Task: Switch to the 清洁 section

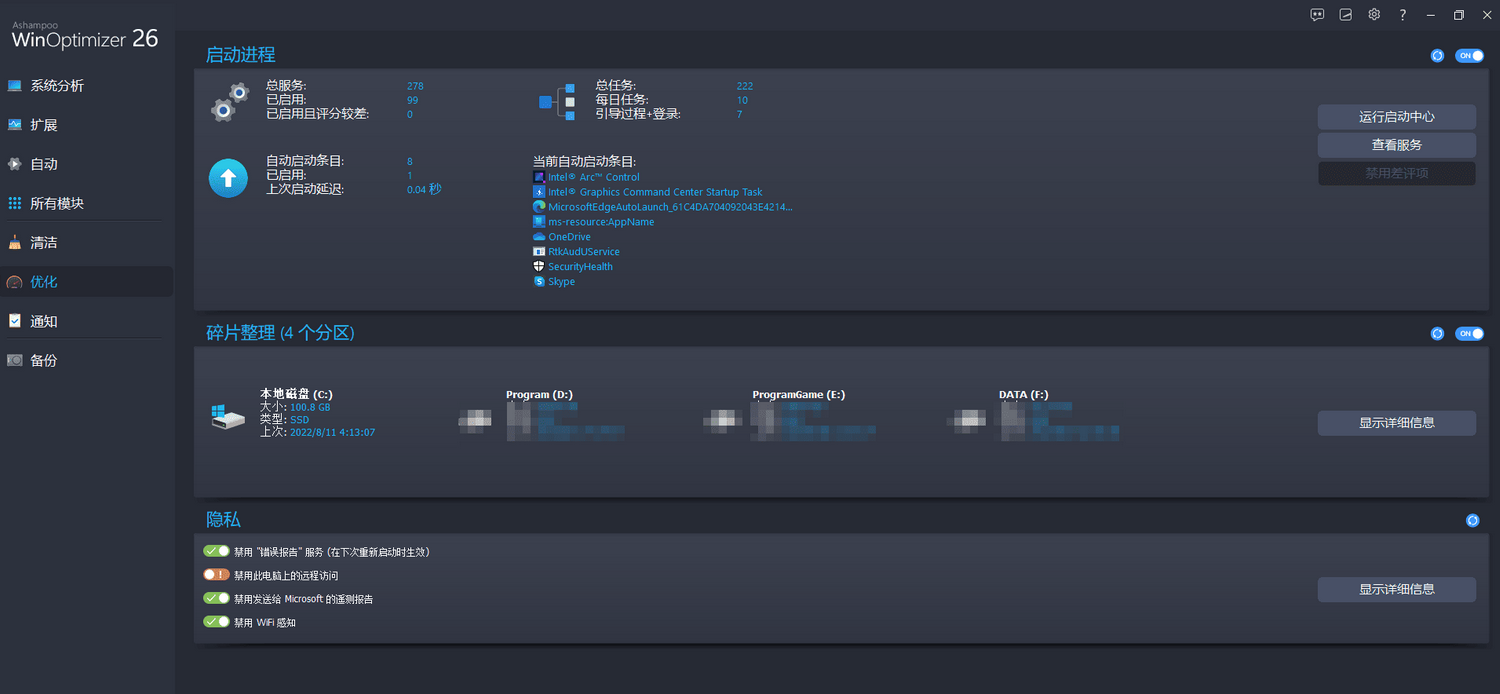Action: point(86,242)
